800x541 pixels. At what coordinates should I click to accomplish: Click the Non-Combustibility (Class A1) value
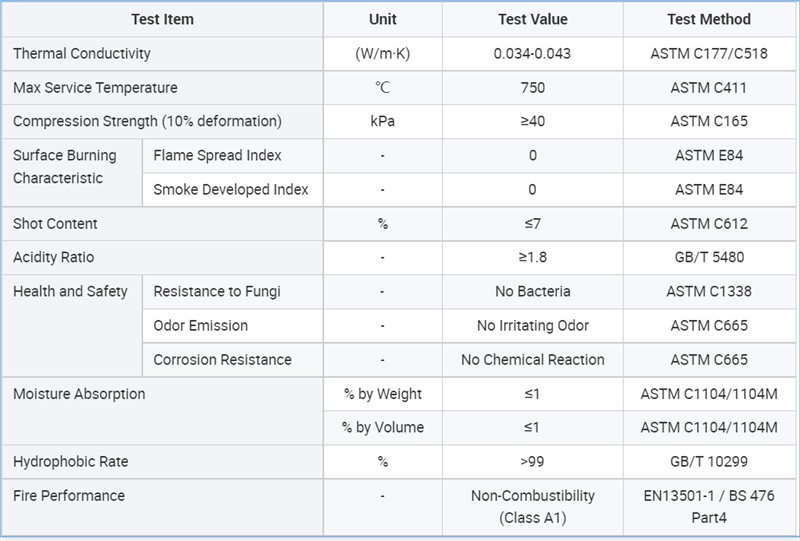click(532, 506)
